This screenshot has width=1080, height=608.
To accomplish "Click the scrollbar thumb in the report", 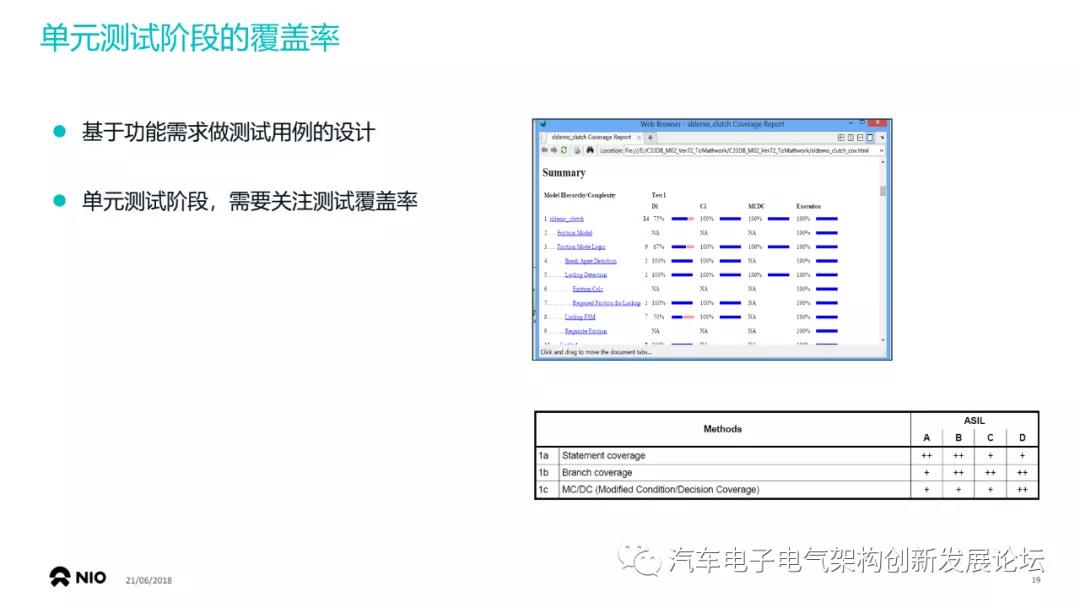I will click(883, 191).
